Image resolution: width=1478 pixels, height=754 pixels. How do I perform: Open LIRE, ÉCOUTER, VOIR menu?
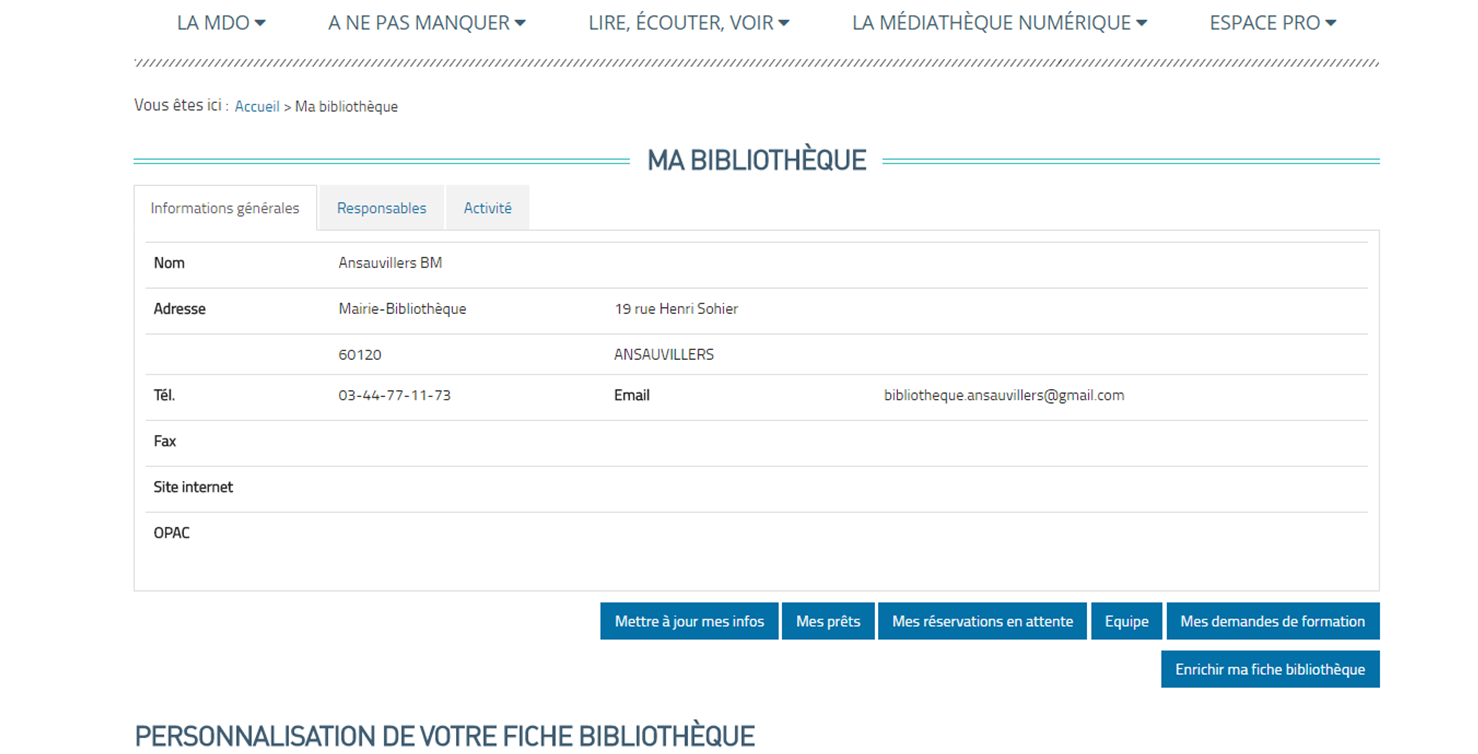(x=689, y=22)
